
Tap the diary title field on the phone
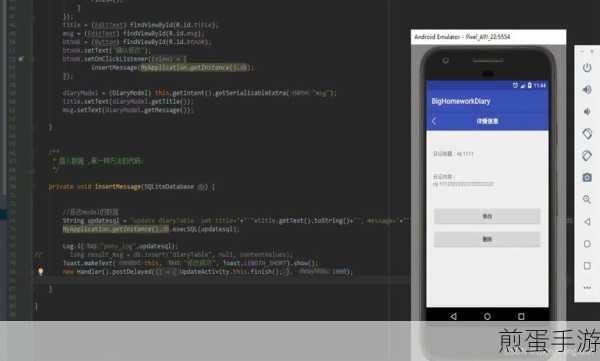[x=454, y=154]
